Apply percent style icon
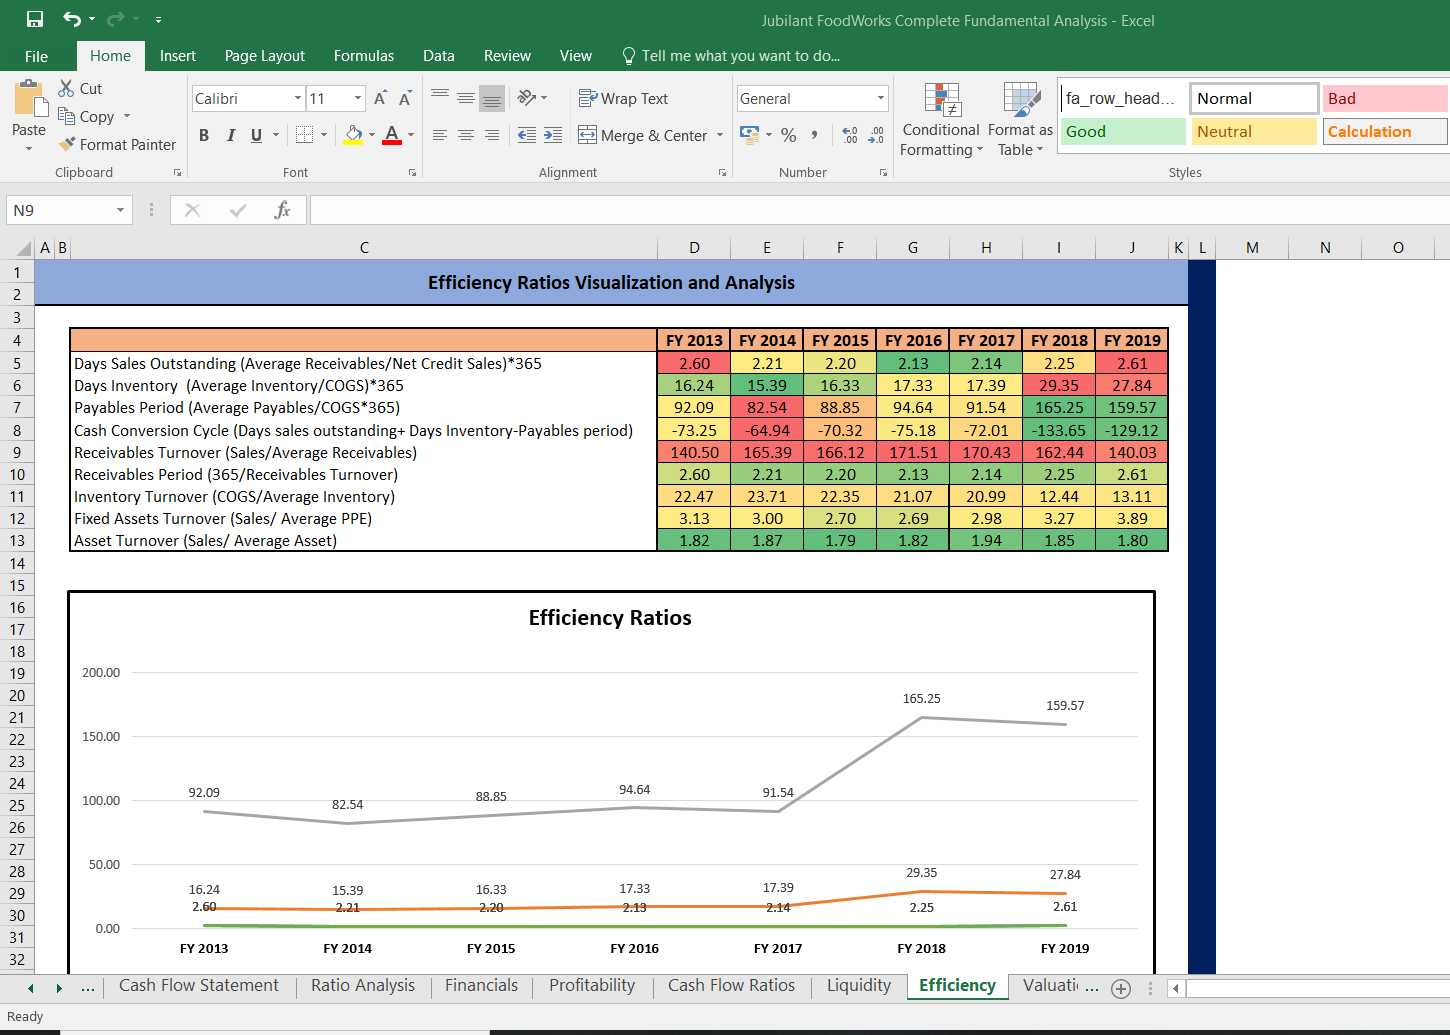The height and width of the screenshot is (1035, 1450). tap(789, 135)
